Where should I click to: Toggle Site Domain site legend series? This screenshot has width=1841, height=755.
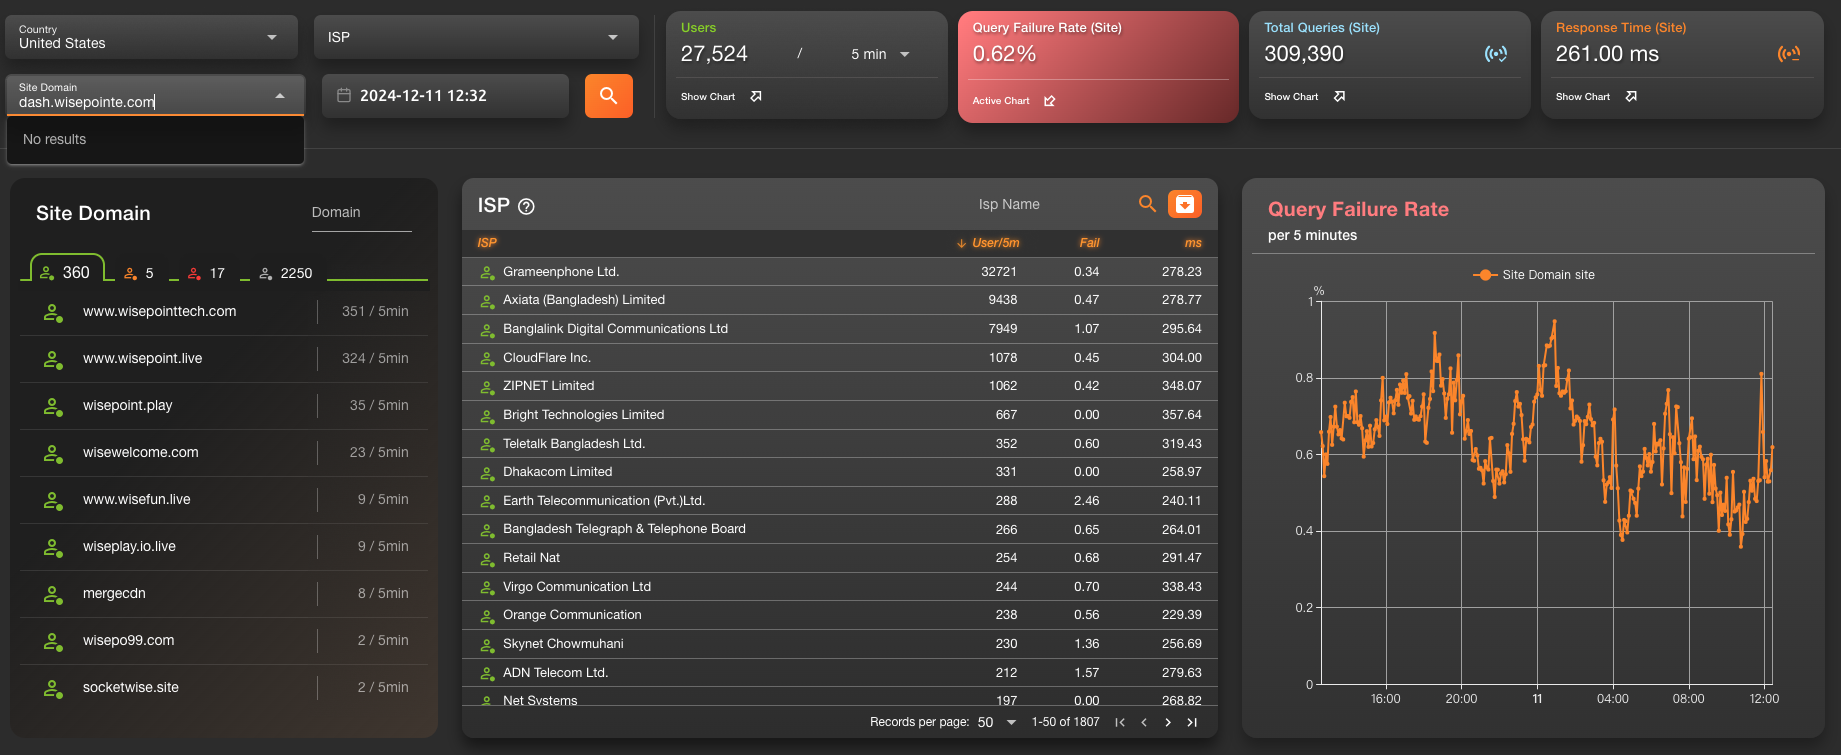[1534, 275]
